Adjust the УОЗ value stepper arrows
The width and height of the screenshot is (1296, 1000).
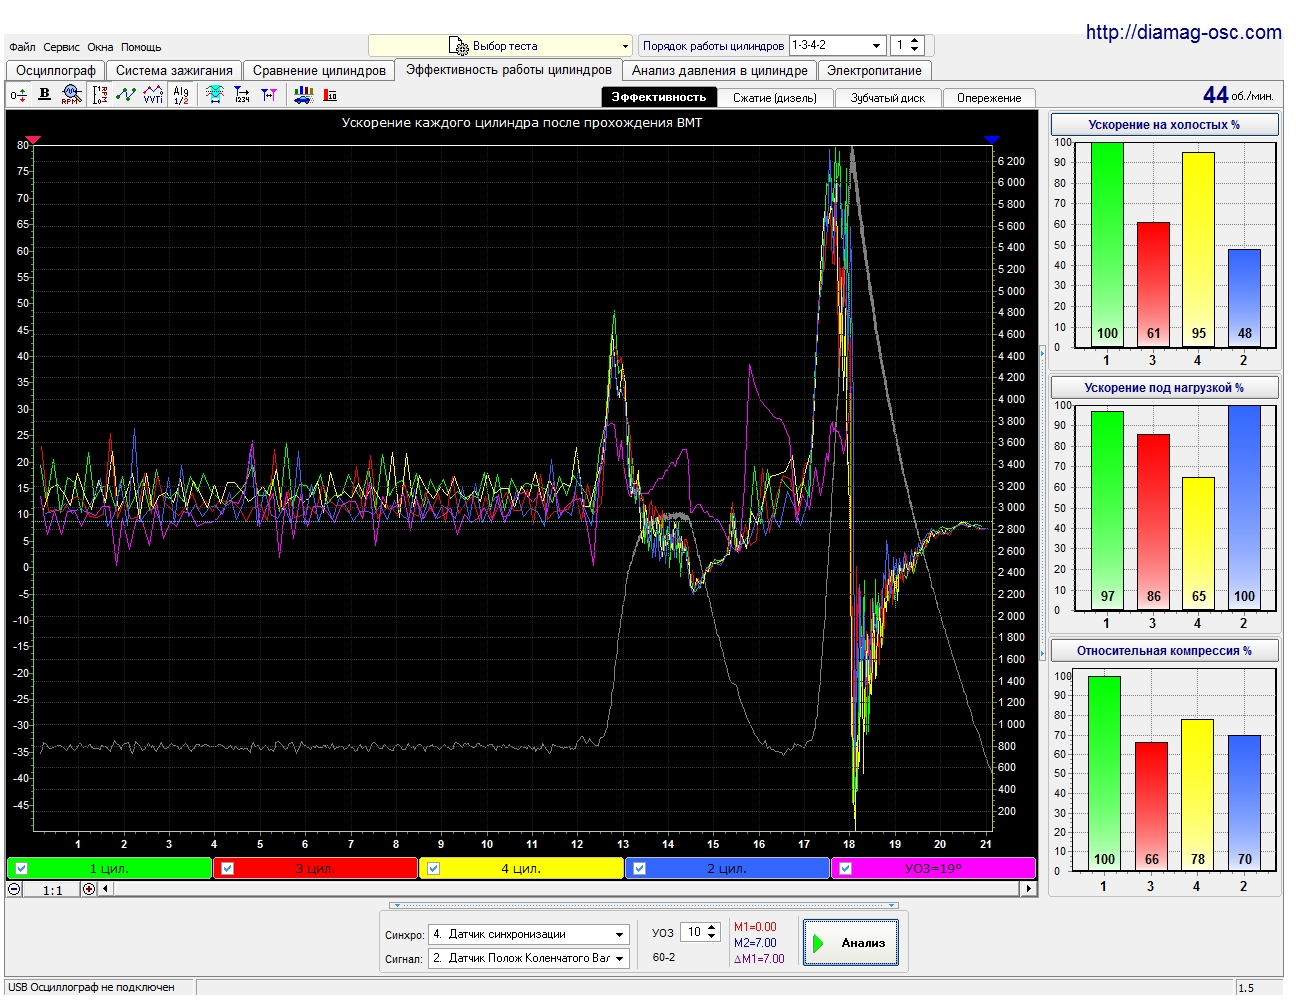pos(712,932)
